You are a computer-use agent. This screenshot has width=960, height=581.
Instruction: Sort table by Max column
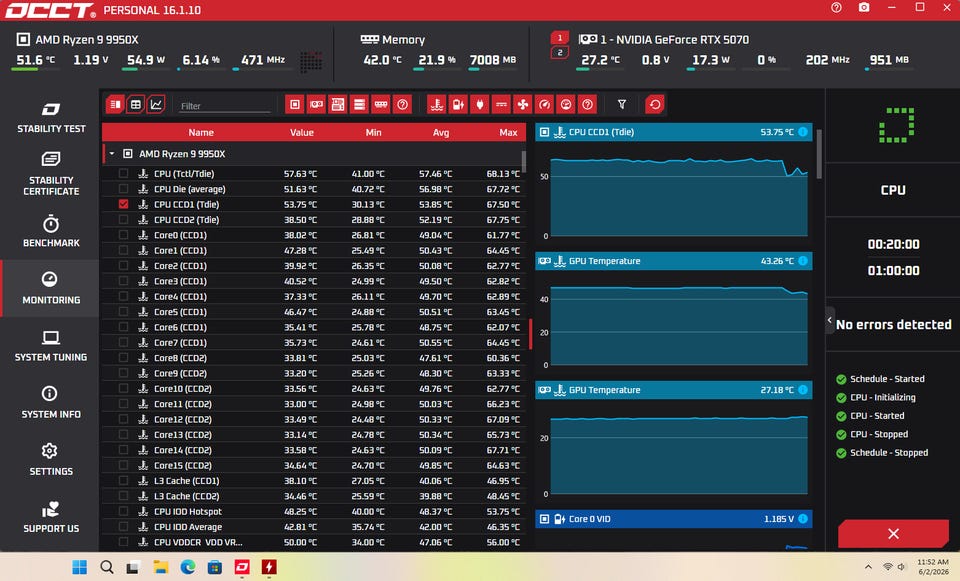(508, 132)
